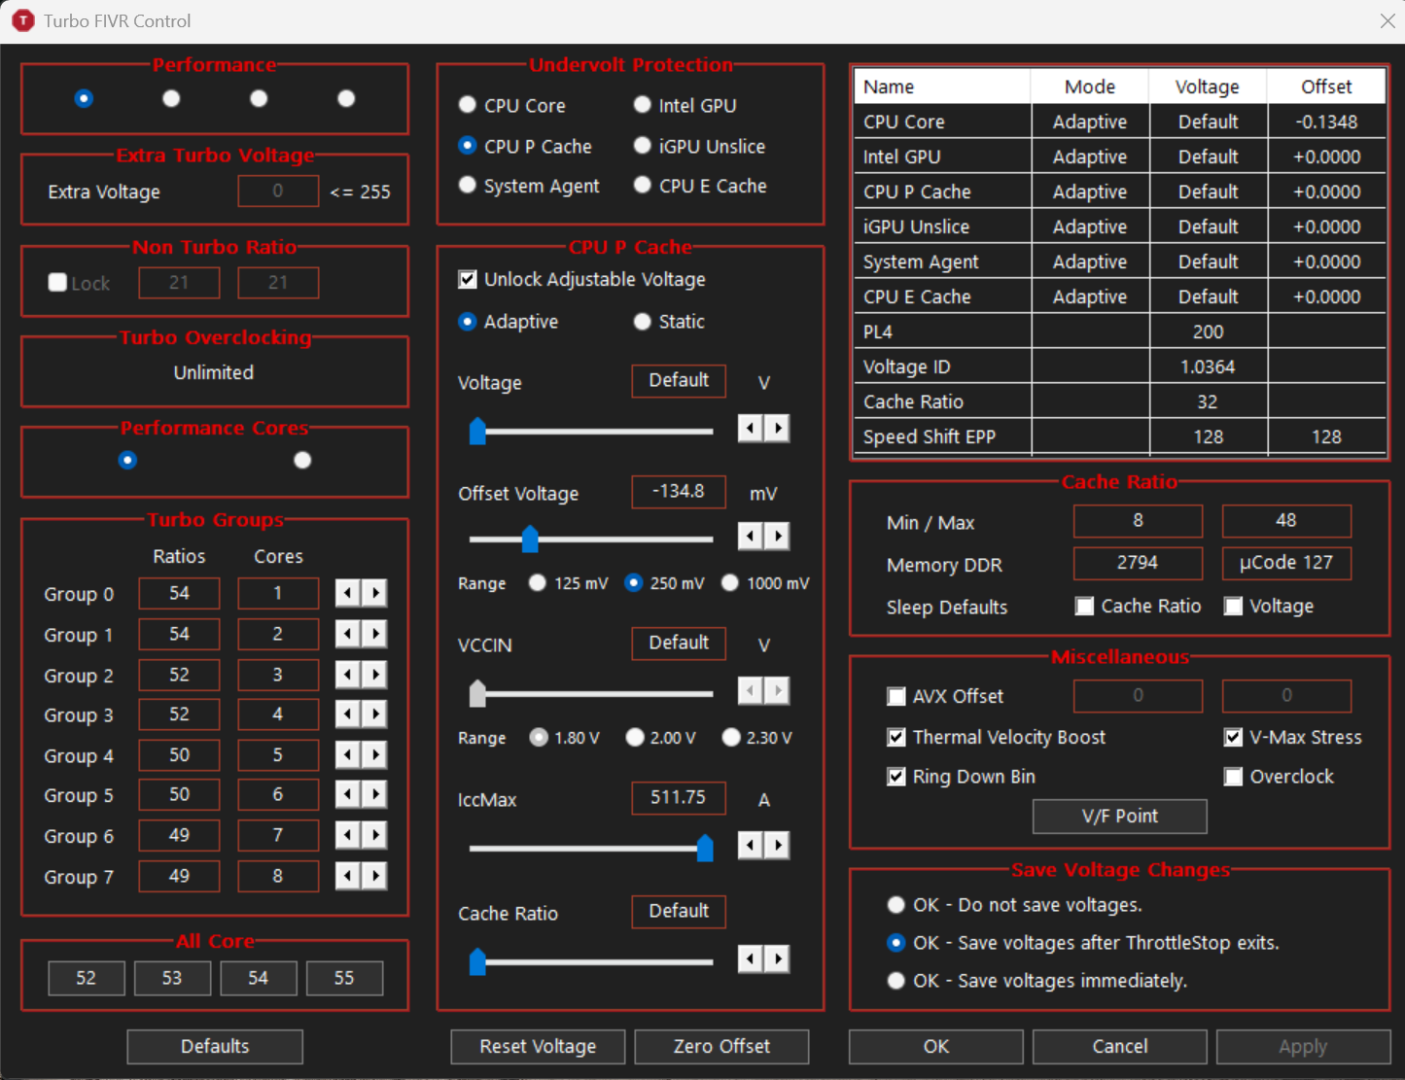Click the Cancel button

(x=1120, y=1046)
